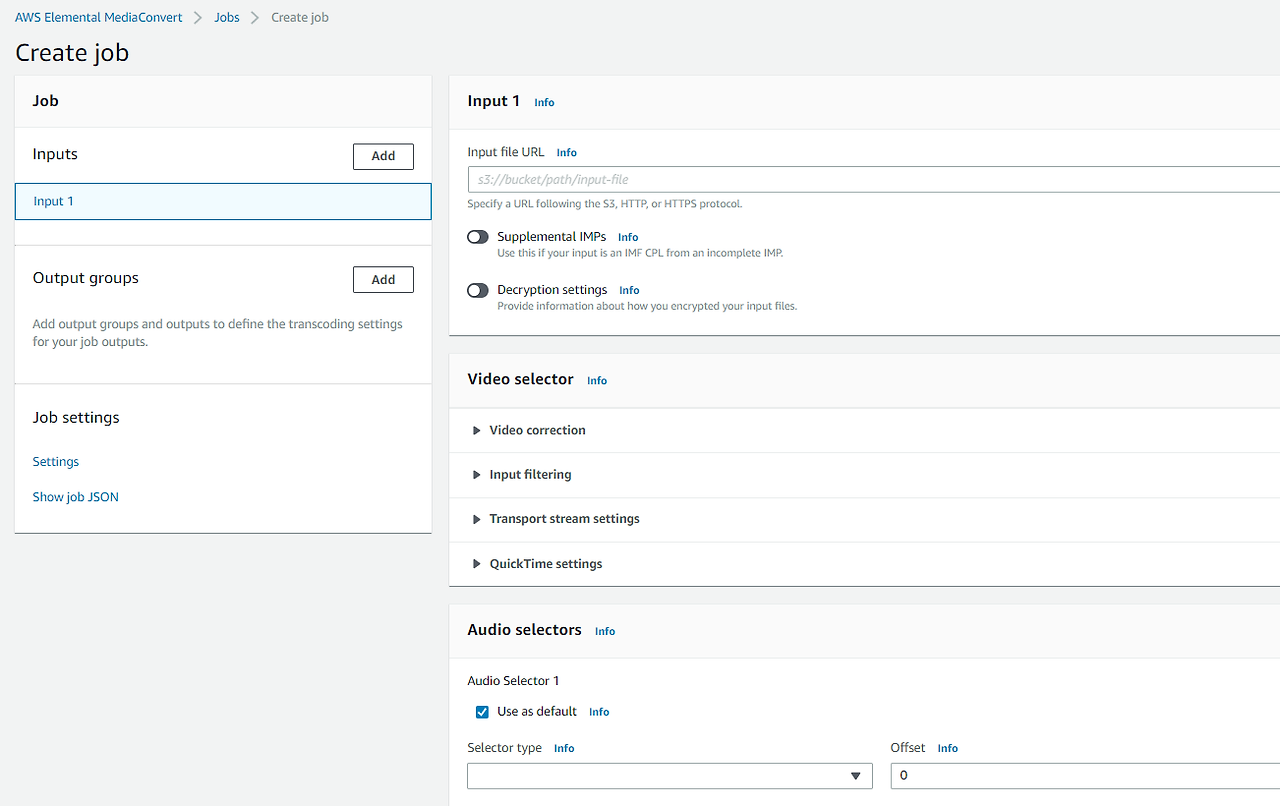Click the Job settings heading
This screenshot has width=1280, height=806.
[x=76, y=418]
